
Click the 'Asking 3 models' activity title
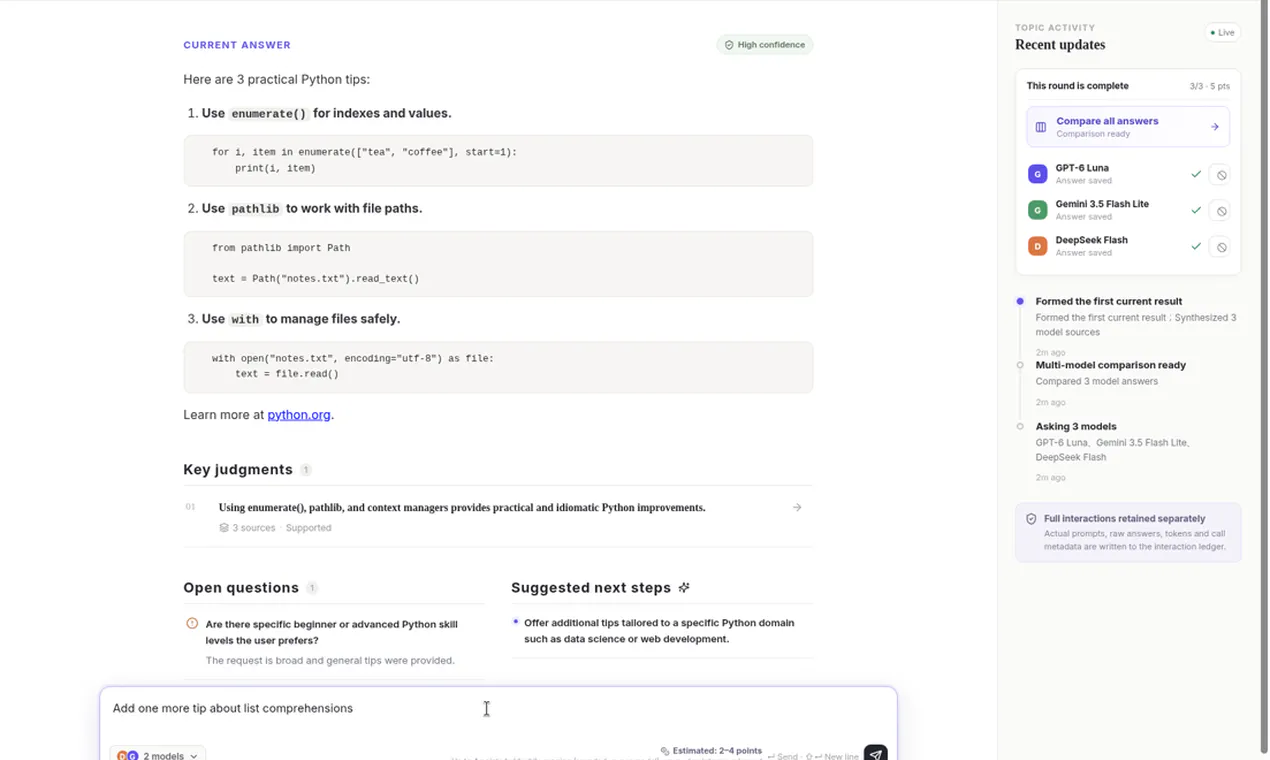1076,426
